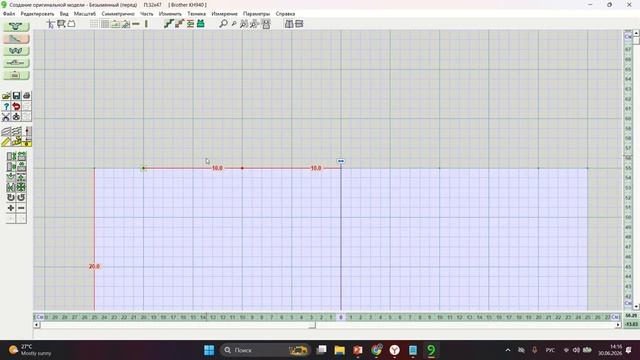The width and height of the screenshot is (640, 360).
Task: Open Chrome from the taskbar
Action: (376, 350)
